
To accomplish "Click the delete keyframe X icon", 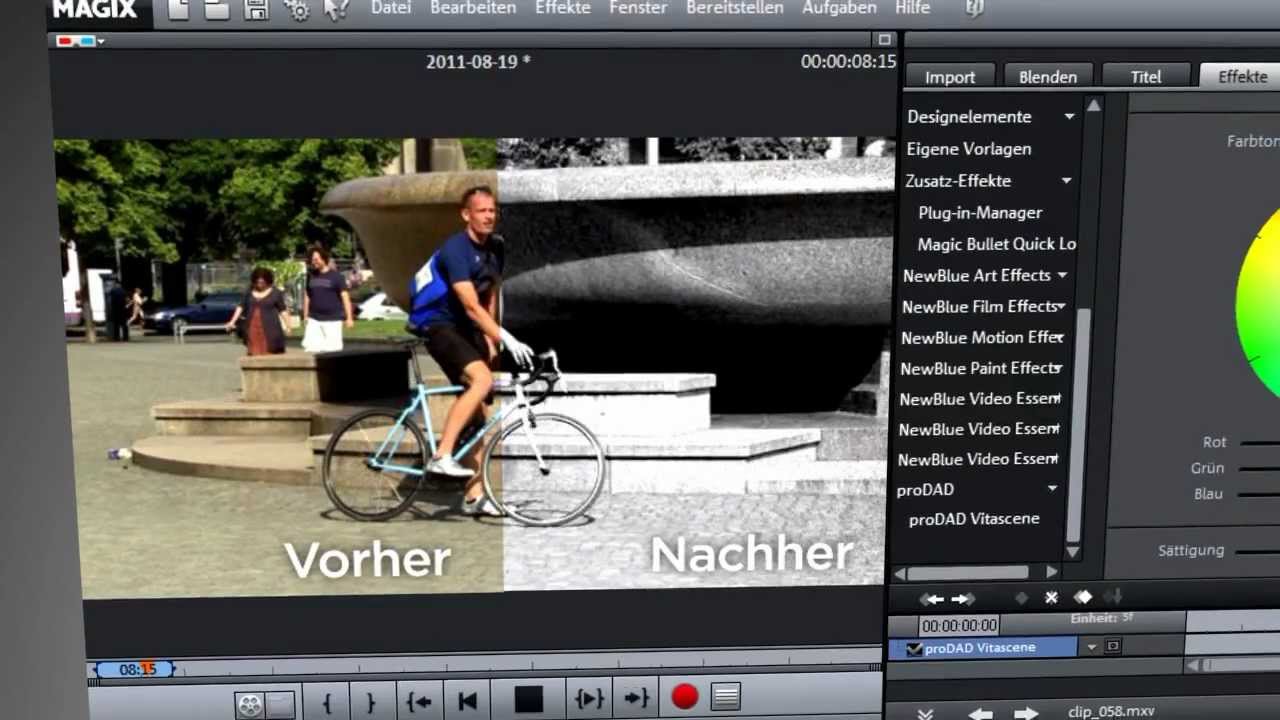I will point(1051,598).
